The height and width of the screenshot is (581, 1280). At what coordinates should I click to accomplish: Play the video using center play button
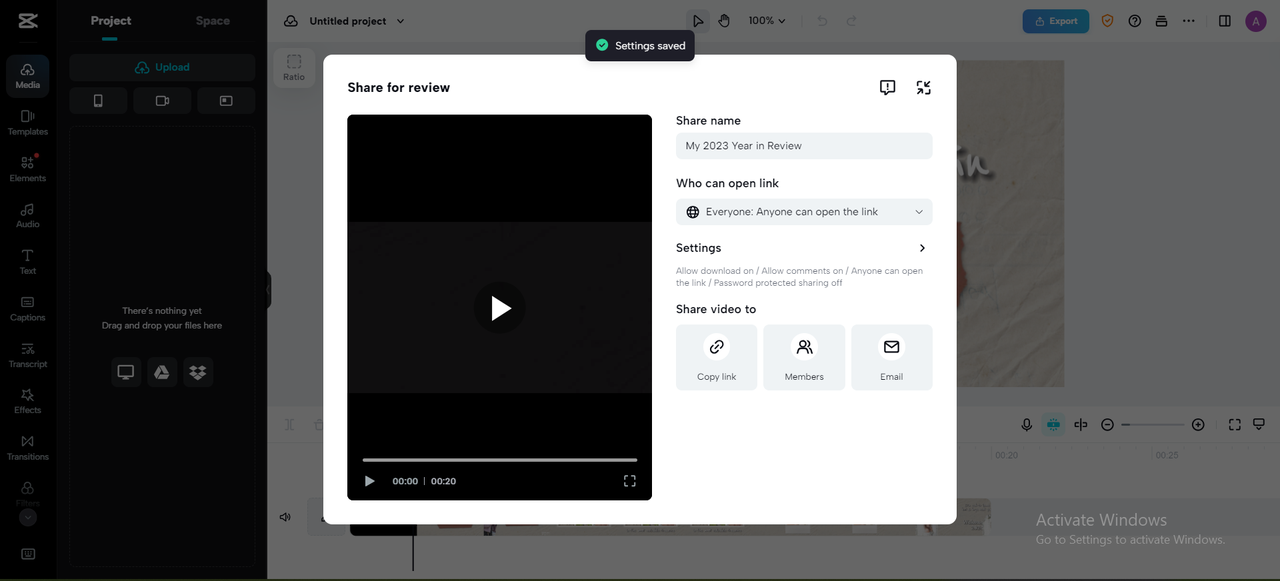coord(500,308)
